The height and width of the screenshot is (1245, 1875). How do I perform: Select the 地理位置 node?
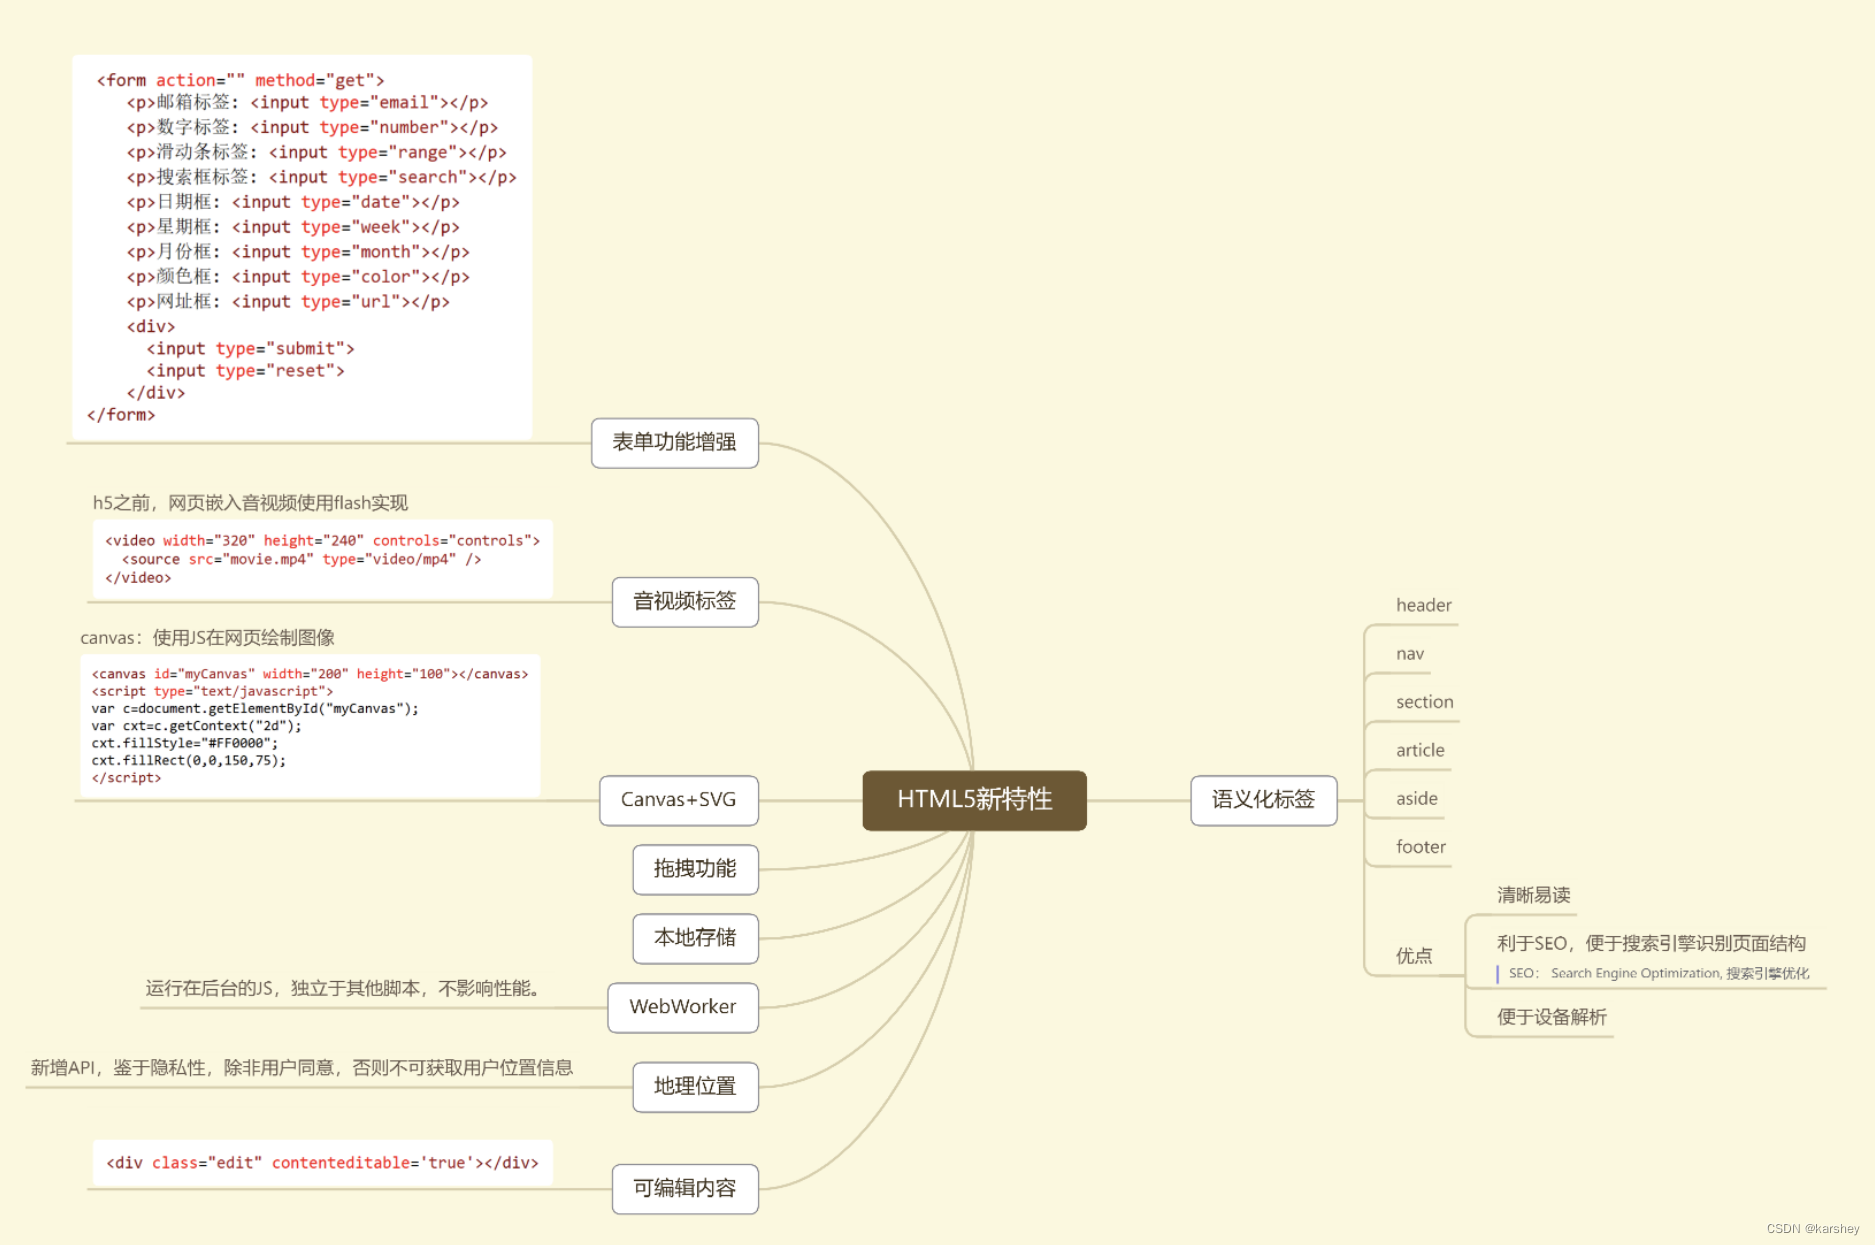695,1087
